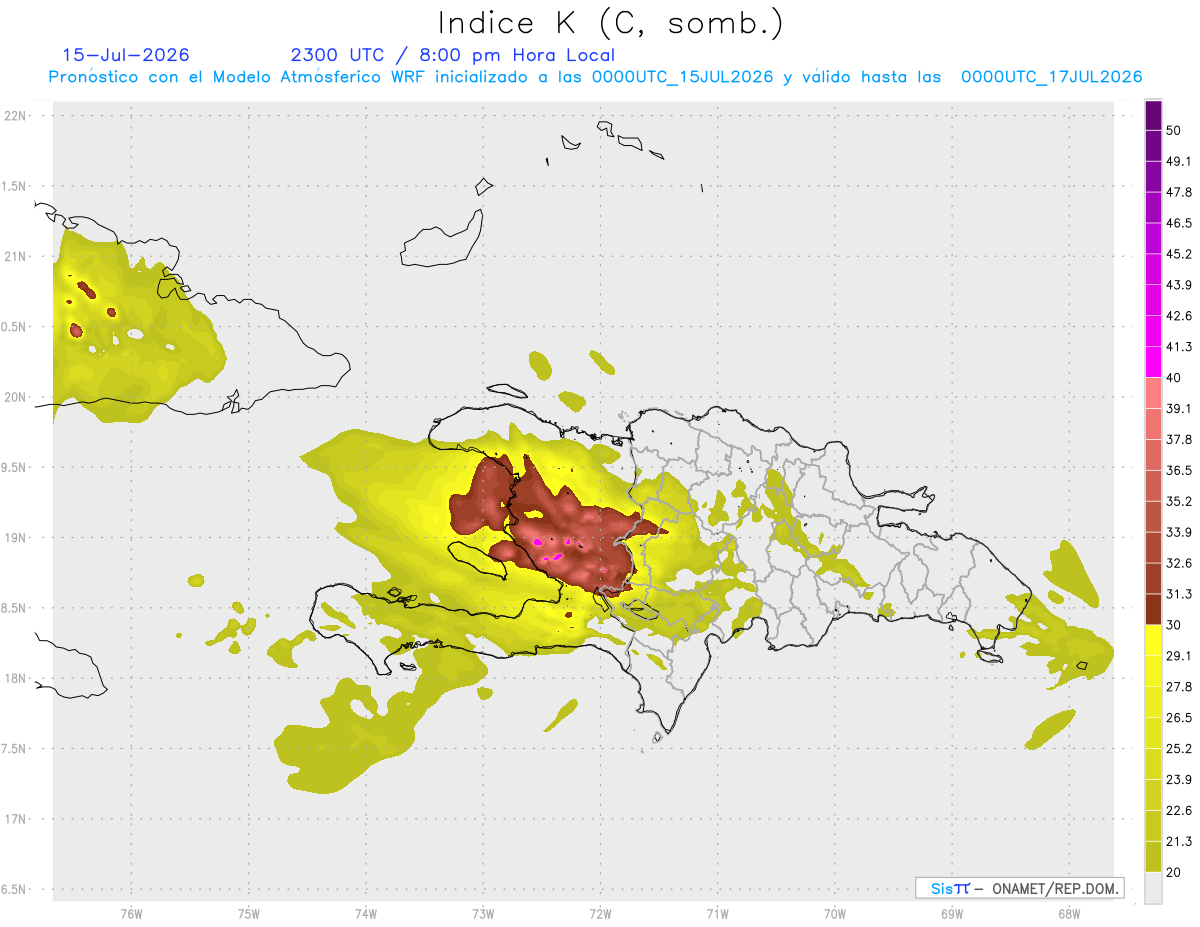Click the "18N" latitude label
The image size is (1200, 927).
pos(17,678)
